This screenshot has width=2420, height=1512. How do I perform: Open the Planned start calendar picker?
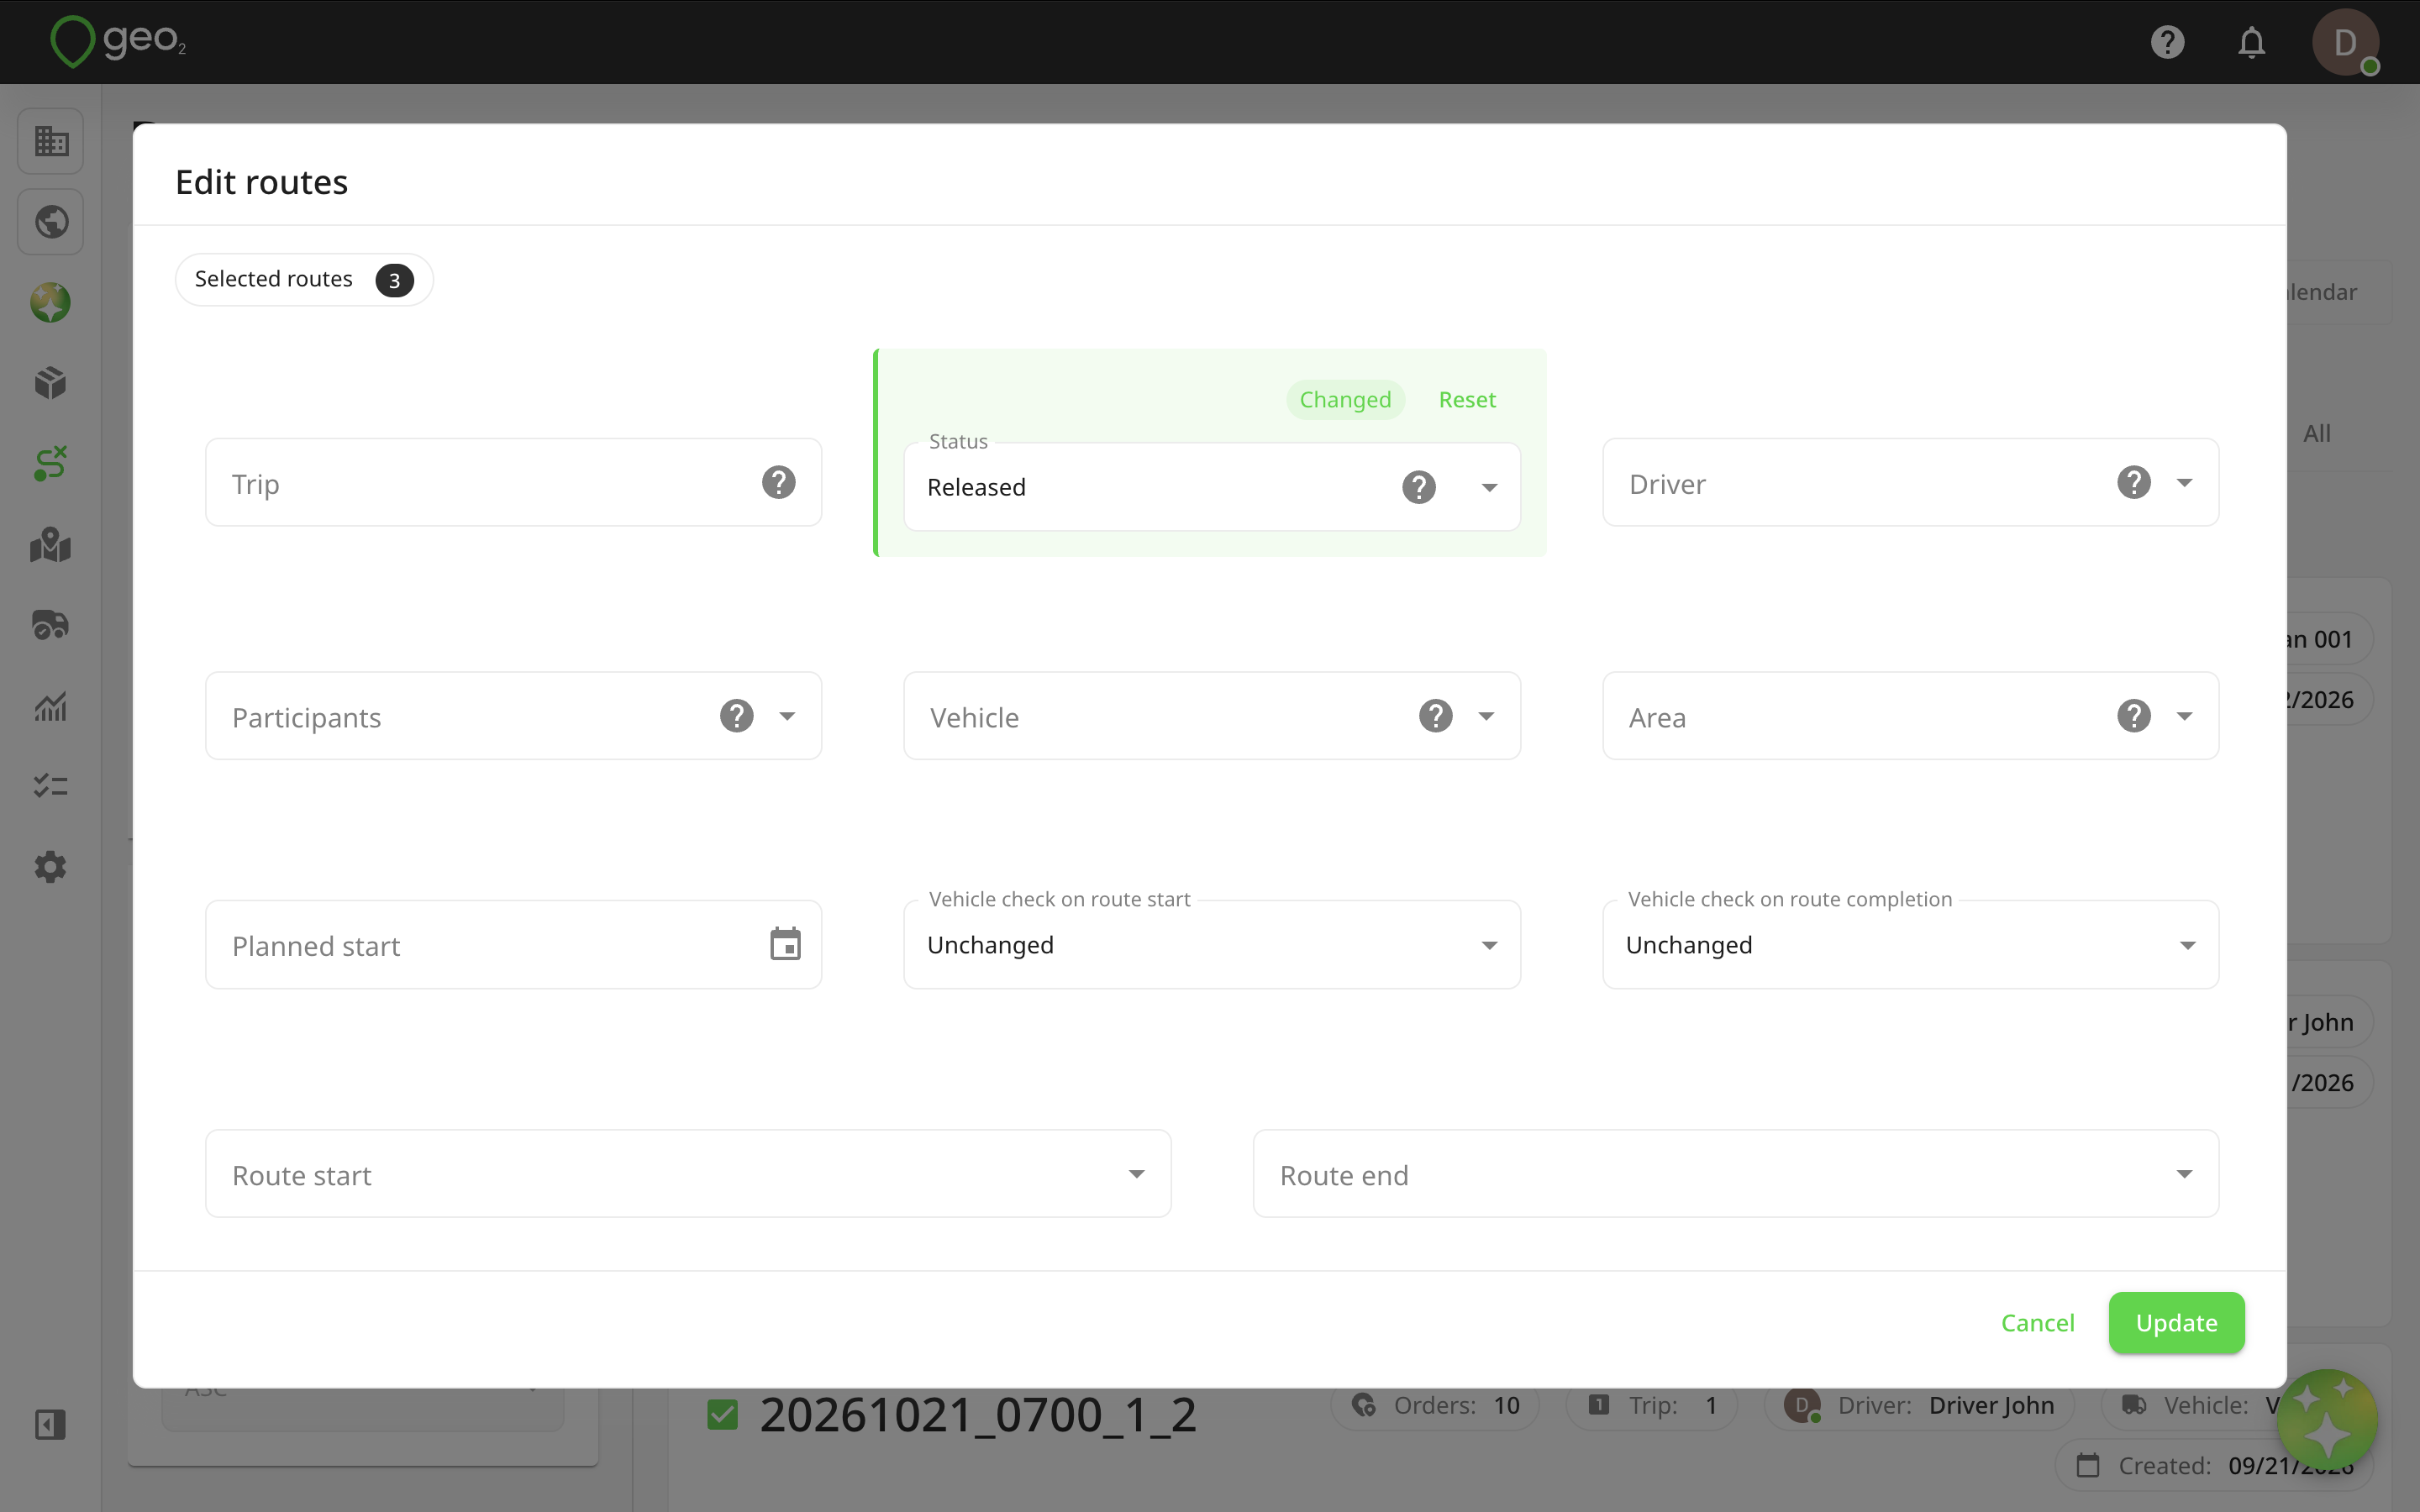pos(786,944)
